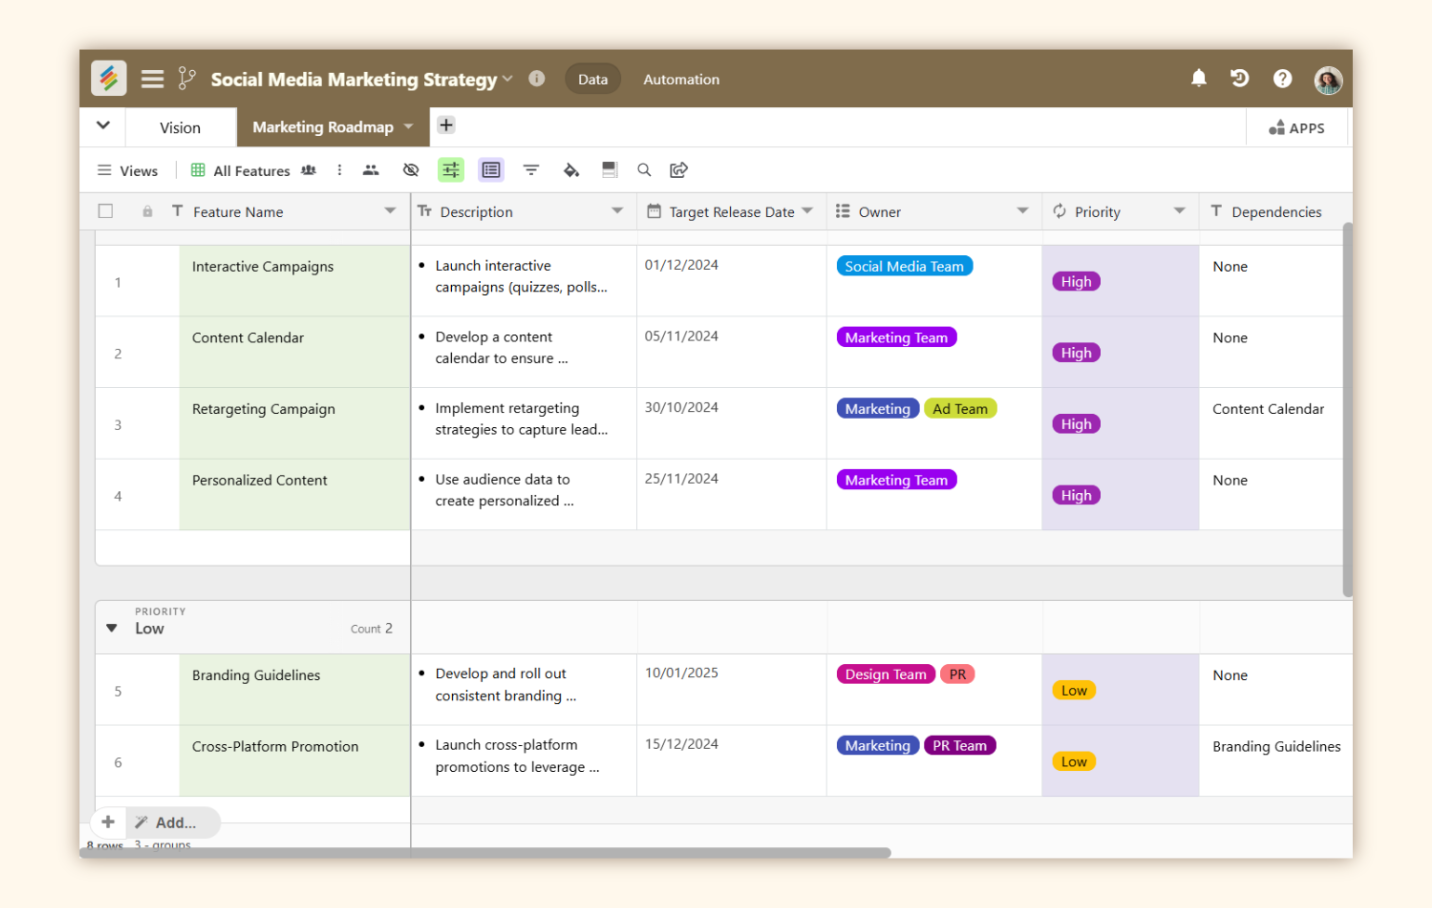Open the hamburger menu in header
This screenshot has width=1432, height=908.
(x=152, y=79)
